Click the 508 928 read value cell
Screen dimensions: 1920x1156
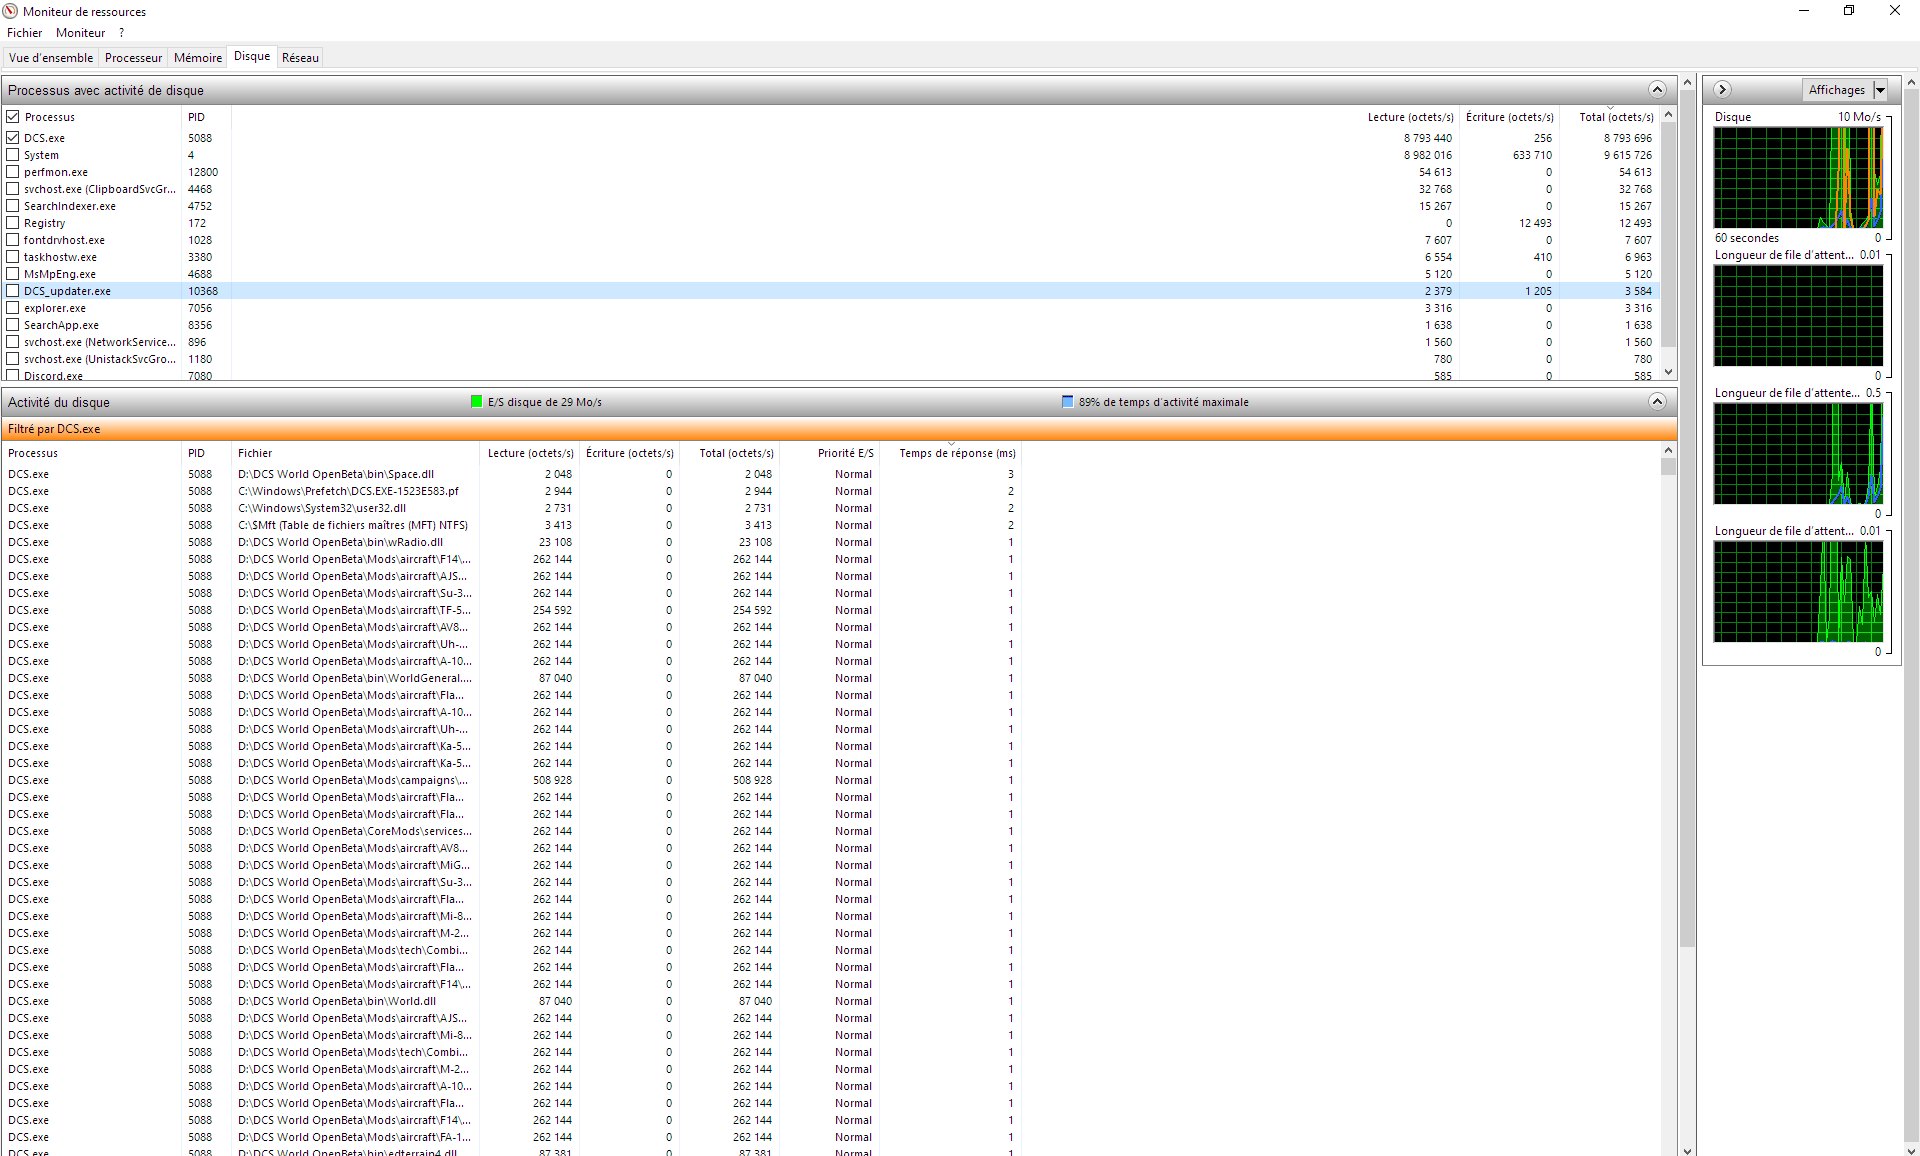click(552, 780)
